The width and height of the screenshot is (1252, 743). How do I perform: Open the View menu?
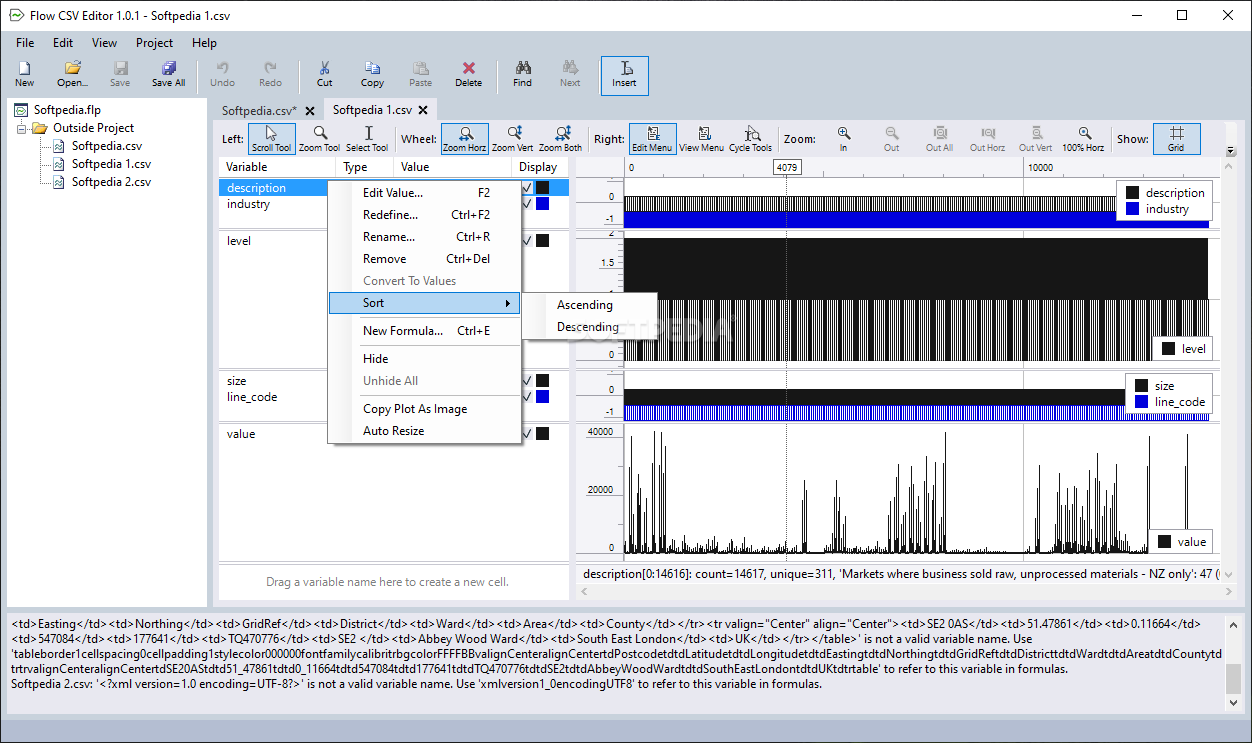104,43
